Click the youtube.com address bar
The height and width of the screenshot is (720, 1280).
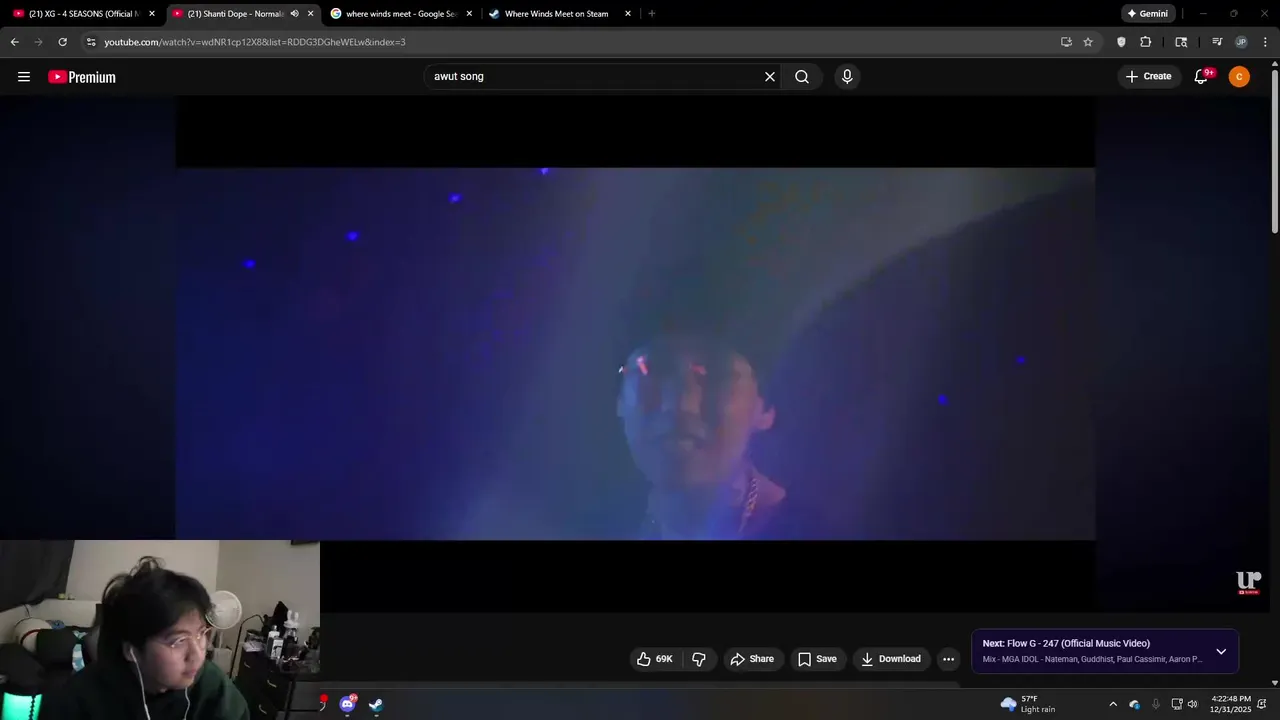coord(570,42)
